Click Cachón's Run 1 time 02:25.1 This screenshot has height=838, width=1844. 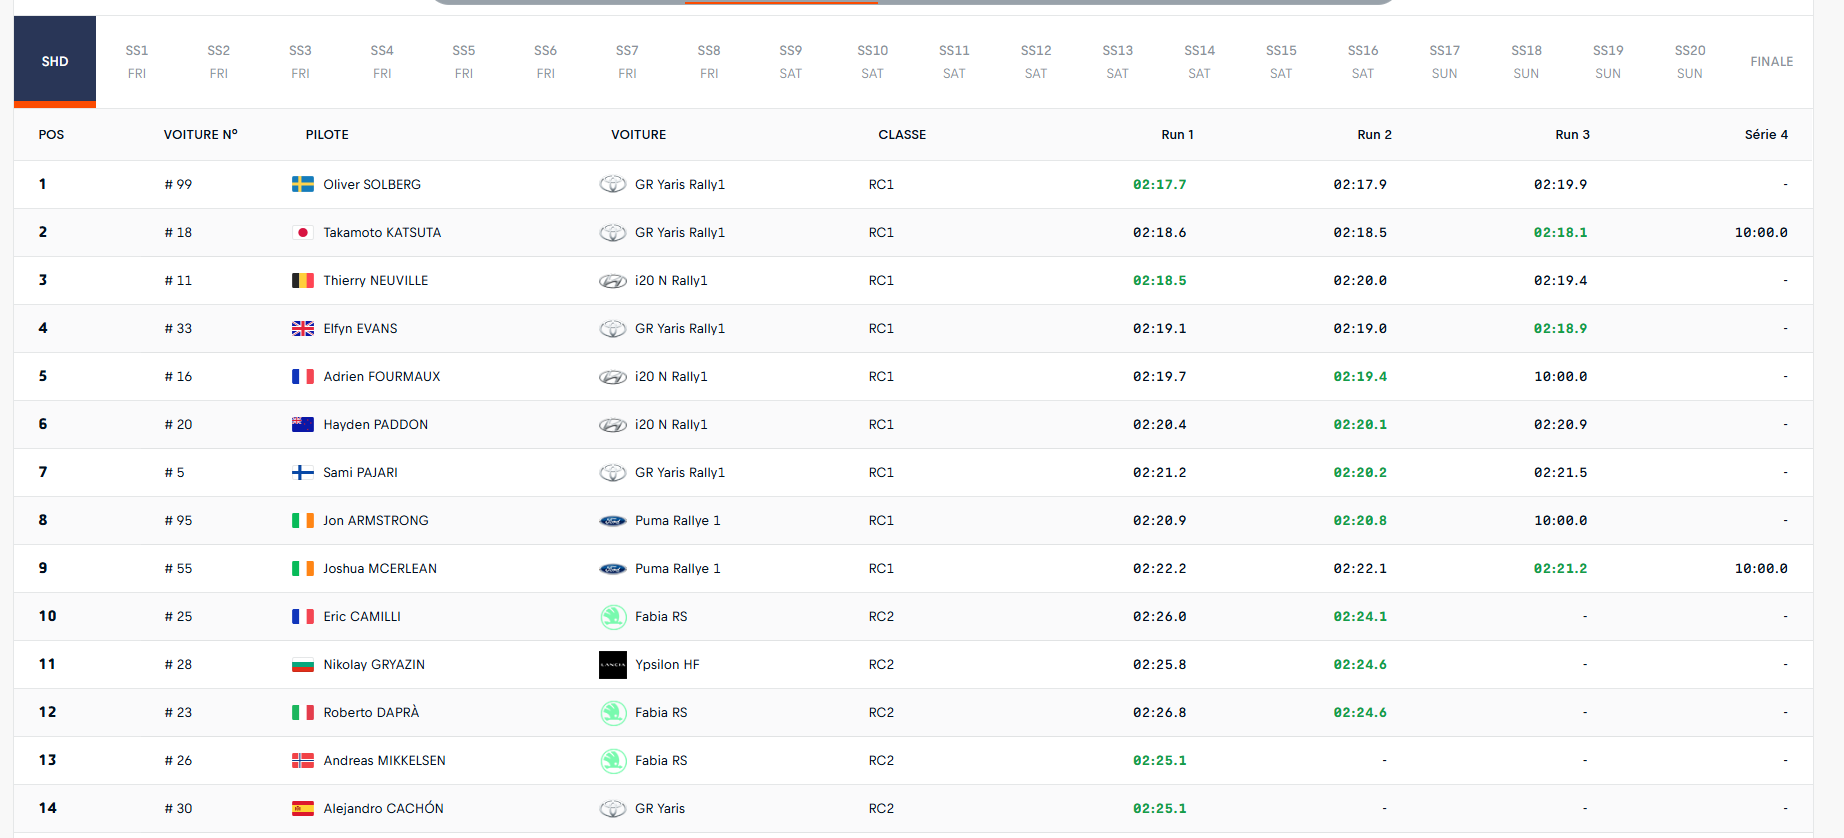click(x=1160, y=808)
